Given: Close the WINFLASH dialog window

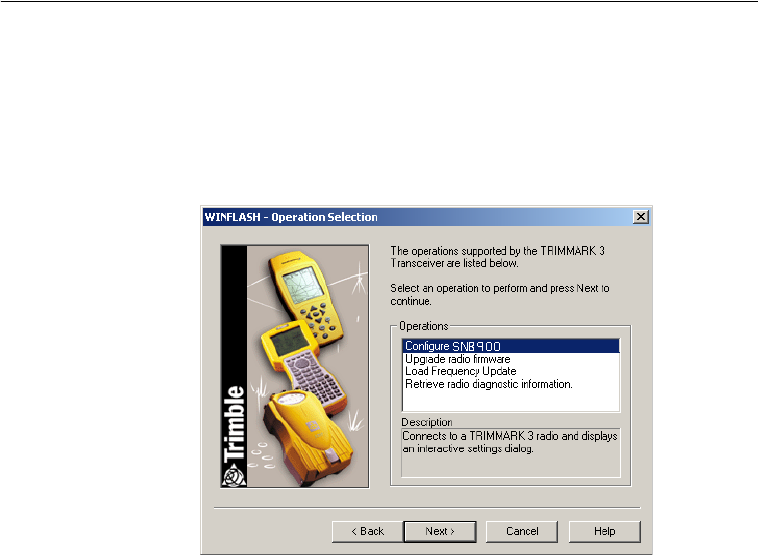Looking at the screenshot, I should tap(641, 217).
